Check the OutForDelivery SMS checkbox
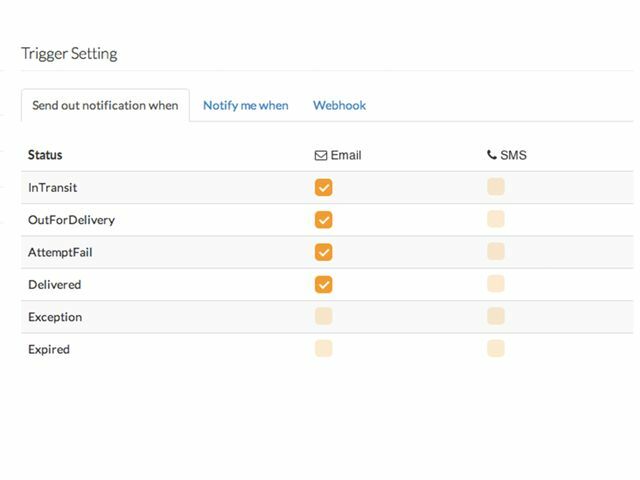This screenshot has width=640, height=480. 495,220
